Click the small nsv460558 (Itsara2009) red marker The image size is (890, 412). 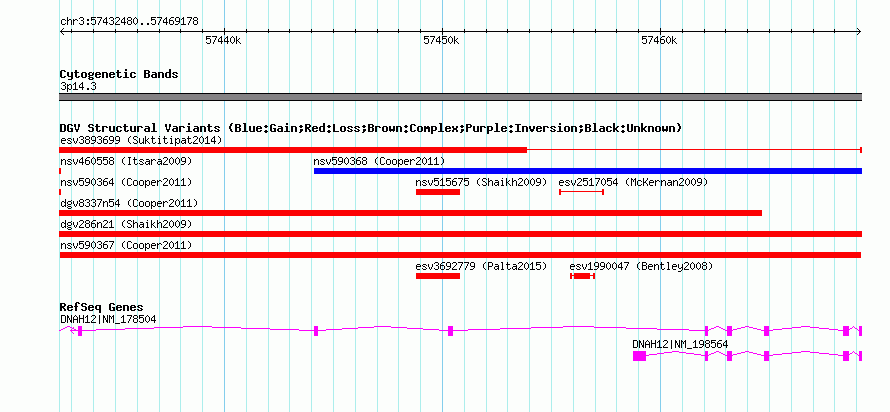(x=60, y=171)
